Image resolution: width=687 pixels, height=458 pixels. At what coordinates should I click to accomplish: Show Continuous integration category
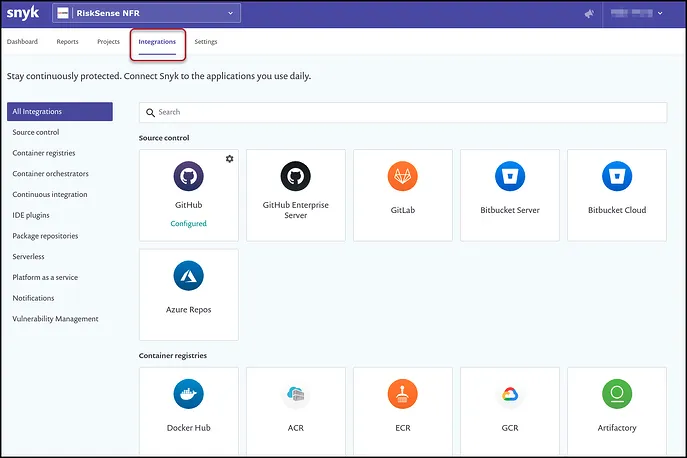click(50, 194)
